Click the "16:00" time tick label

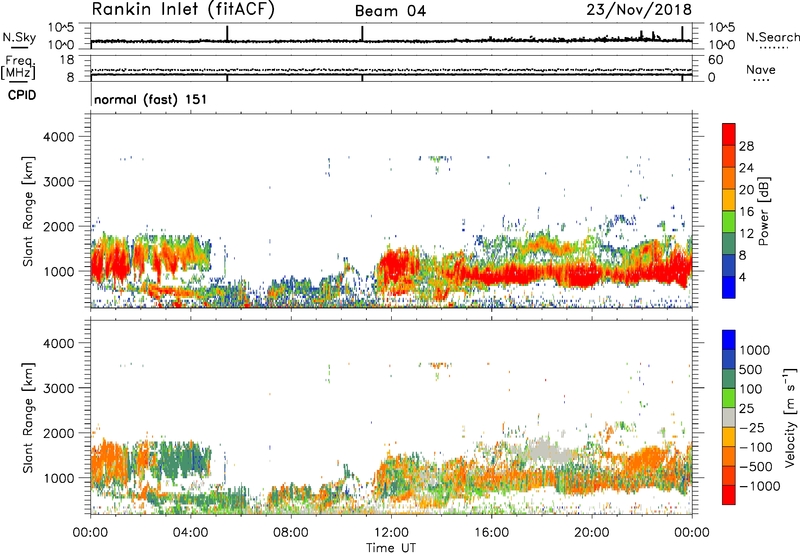(491, 533)
